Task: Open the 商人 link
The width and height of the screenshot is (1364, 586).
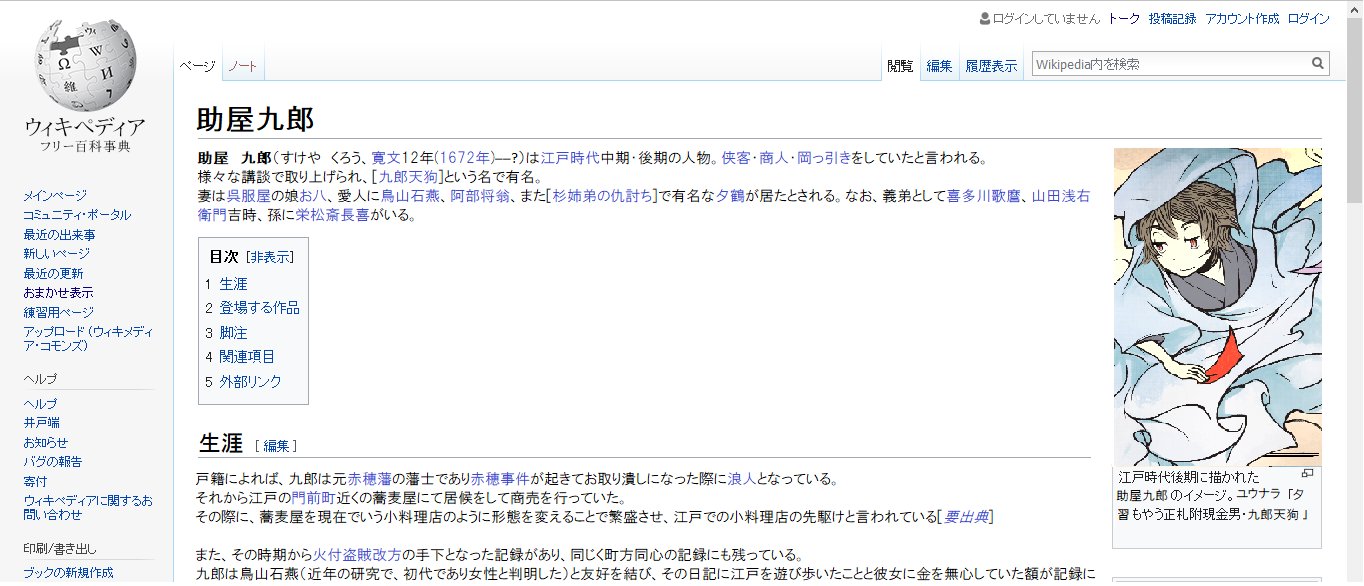Action: [774, 158]
